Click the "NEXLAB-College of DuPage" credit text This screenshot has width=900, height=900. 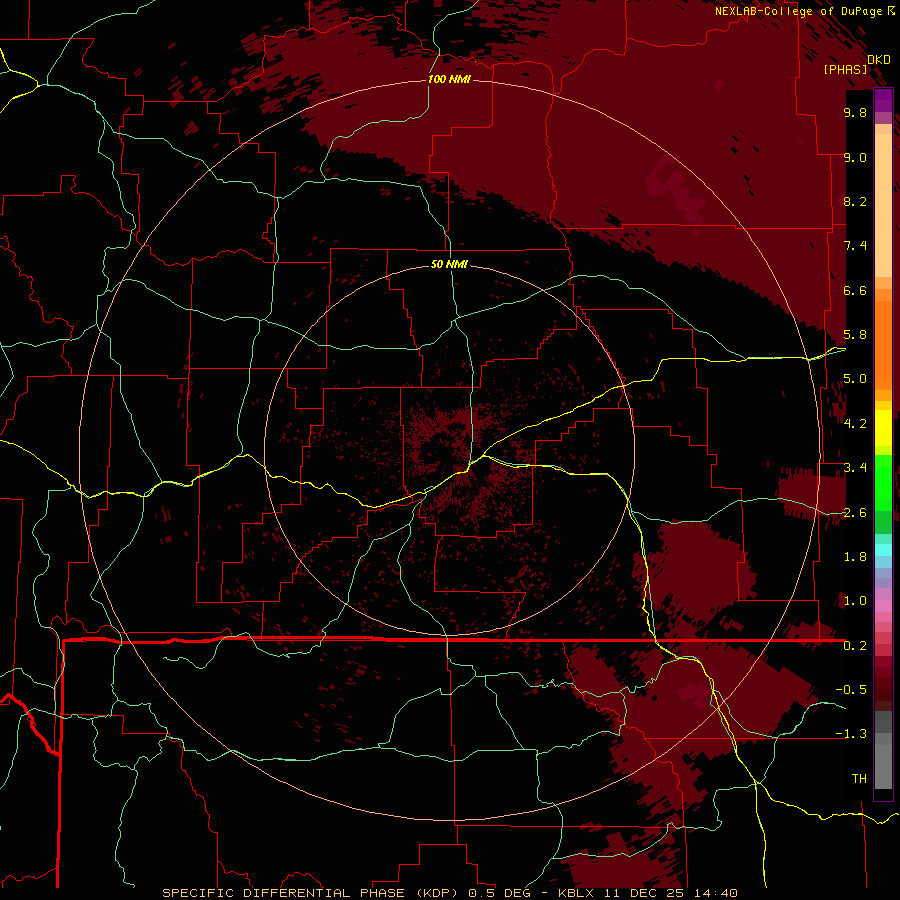[x=798, y=11]
